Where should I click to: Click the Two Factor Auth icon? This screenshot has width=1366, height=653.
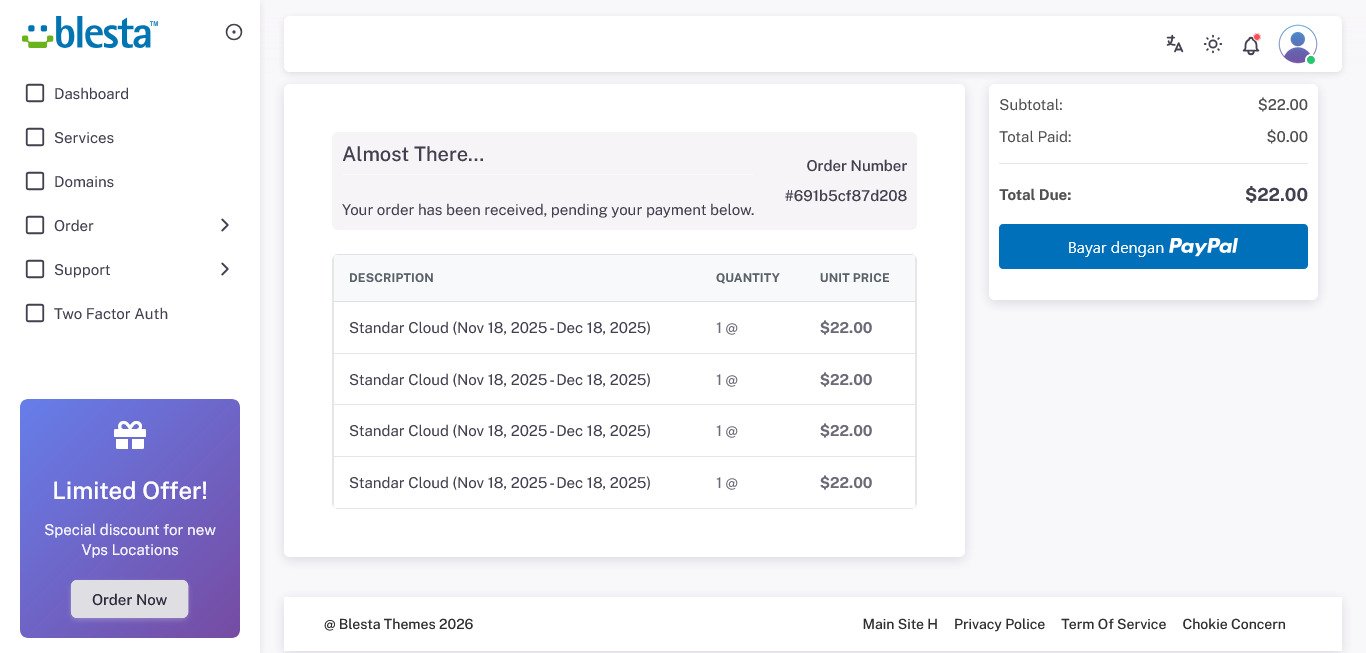click(35, 313)
